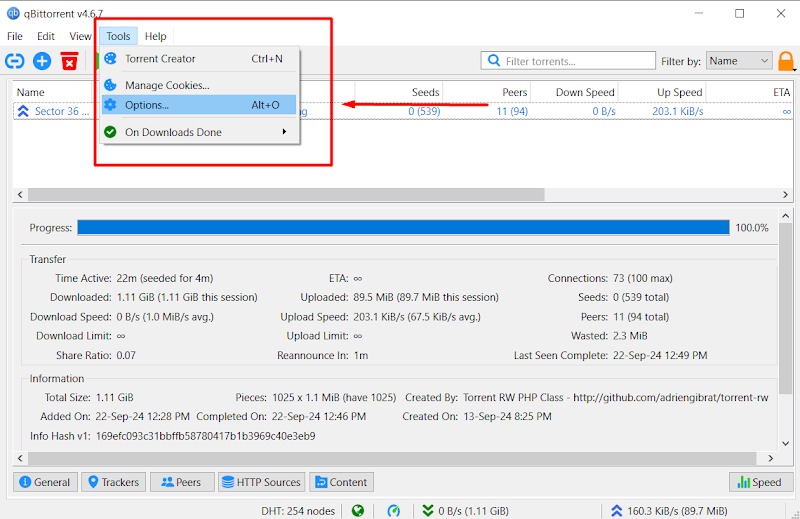Click the 0 (539) seeds cell

point(424,111)
